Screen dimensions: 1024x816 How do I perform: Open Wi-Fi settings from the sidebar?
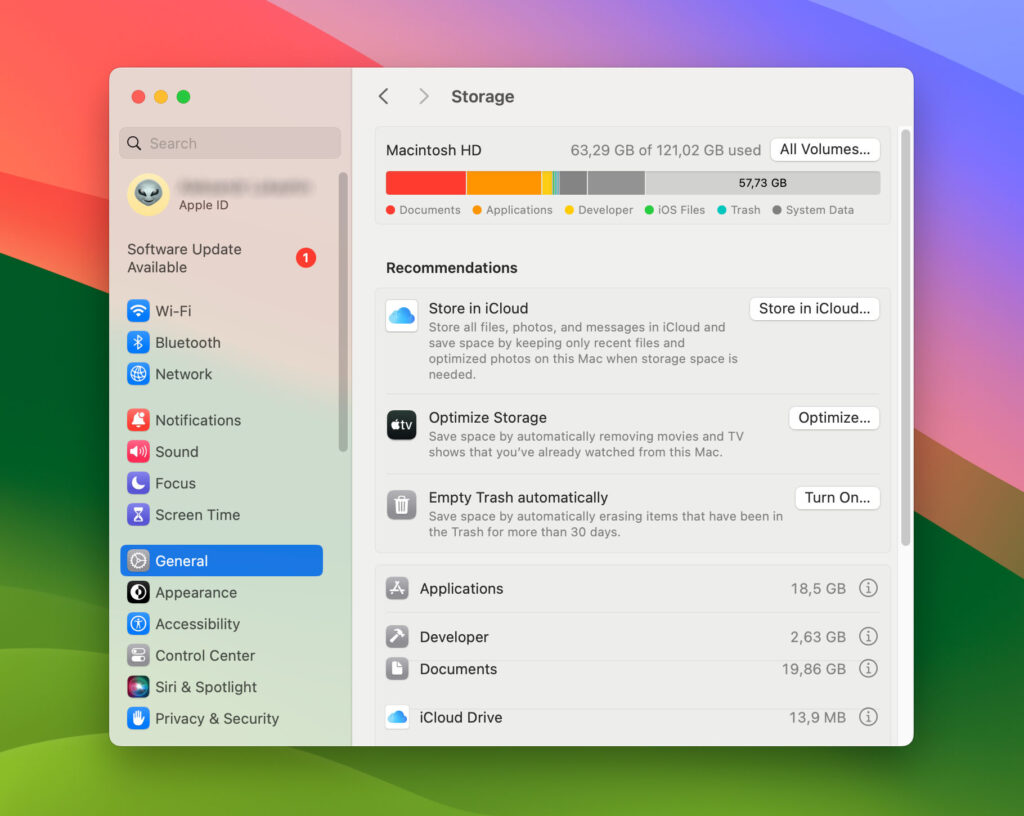click(181, 310)
